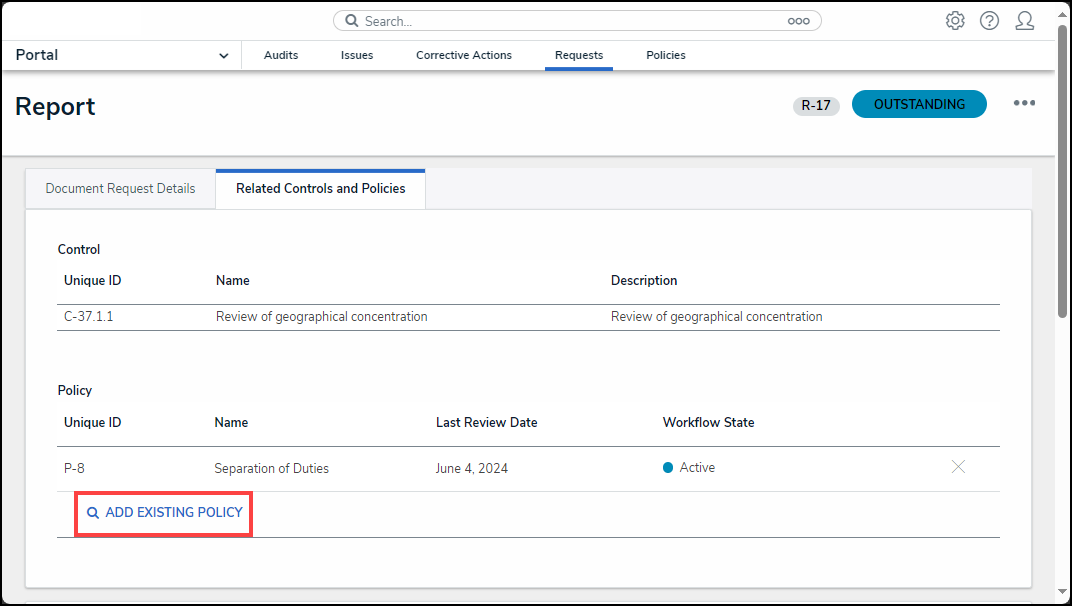The width and height of the screenshot is (1072, 606).
Task: Click the vertical page scrollbar
Action: point(1063,170)
